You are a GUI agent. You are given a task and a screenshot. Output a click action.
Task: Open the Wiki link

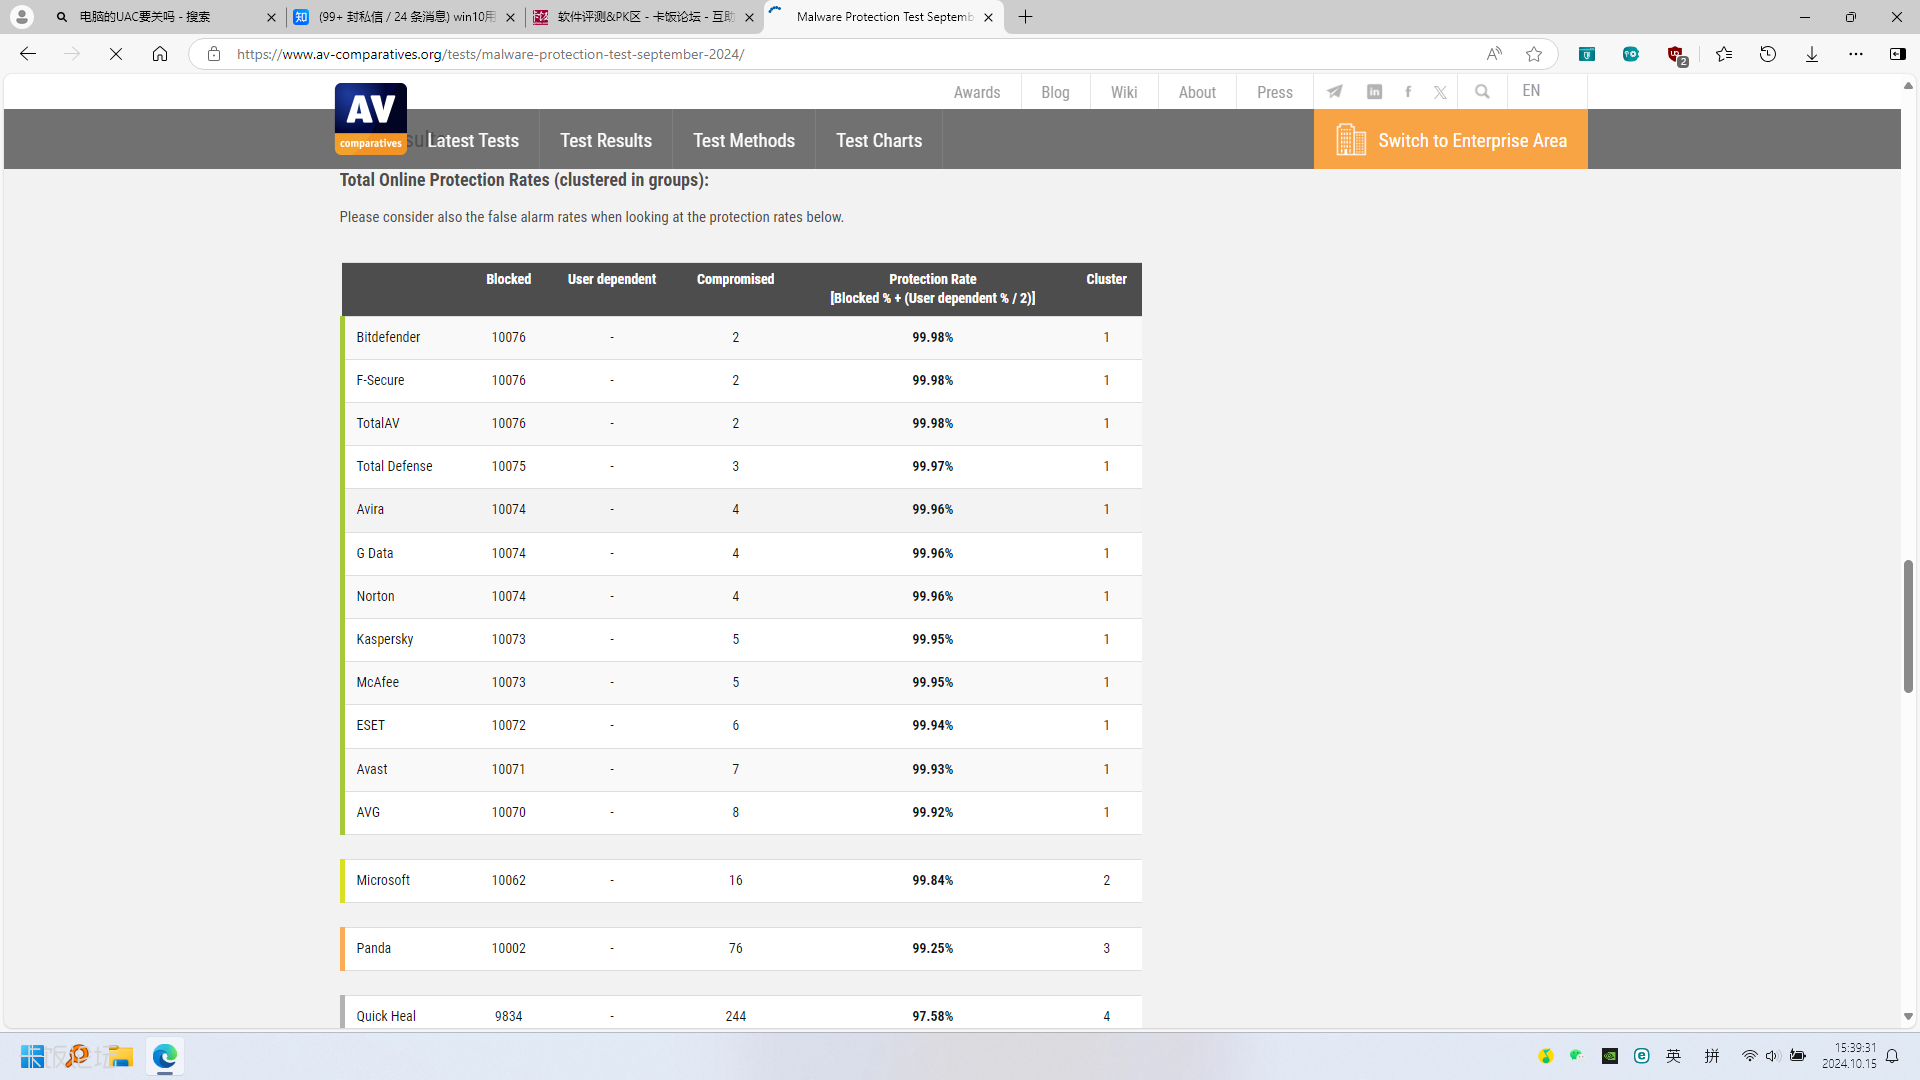point(1124,92)
